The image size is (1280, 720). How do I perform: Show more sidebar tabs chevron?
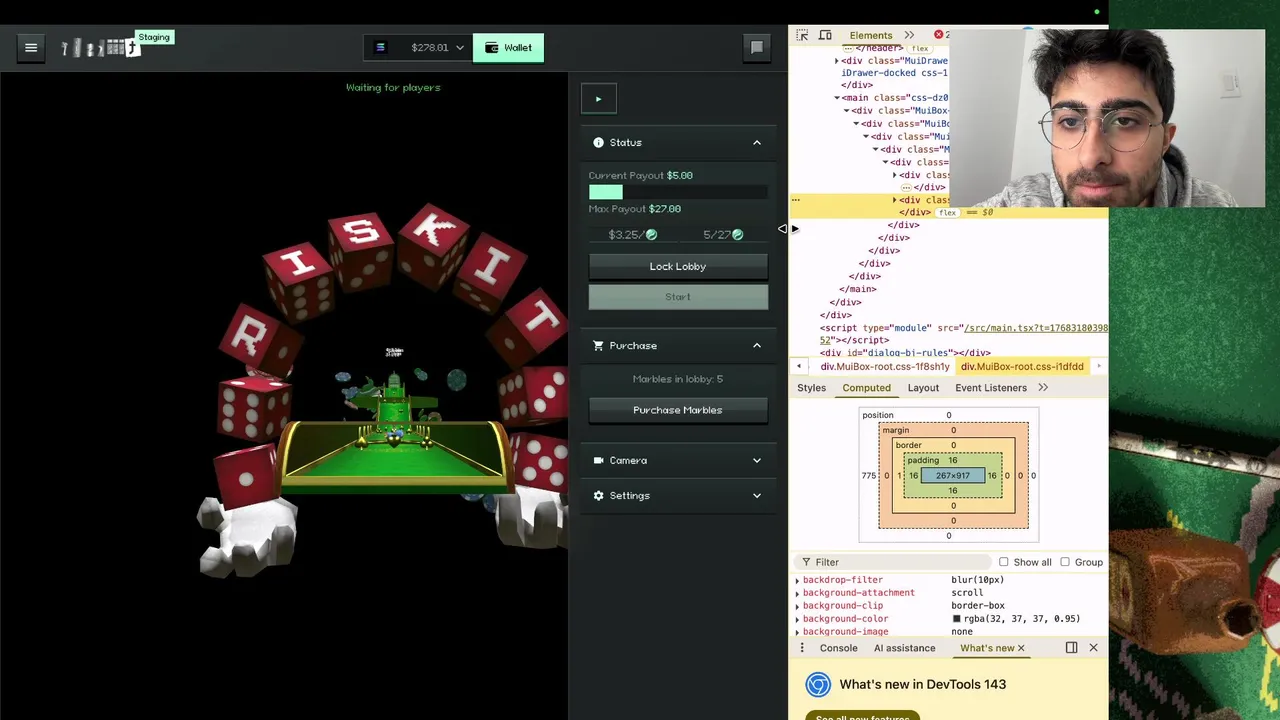(x=1043, y=388)
